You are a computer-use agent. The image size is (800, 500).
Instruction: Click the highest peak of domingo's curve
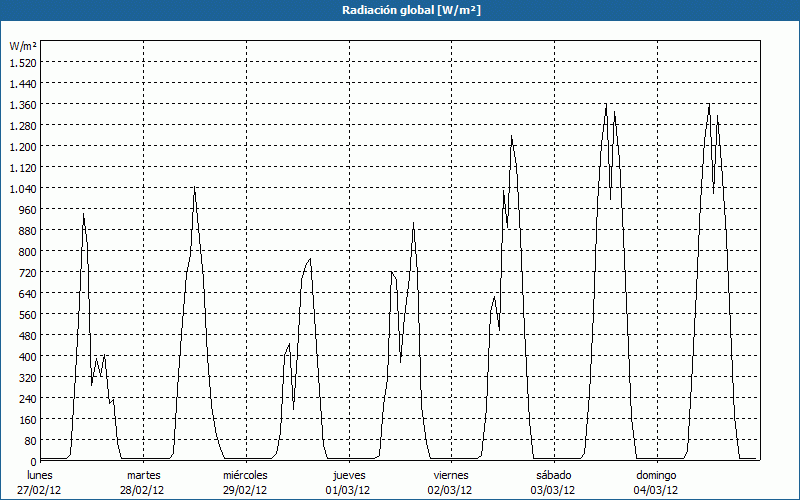pyautogui.click(x=709, y=105)
